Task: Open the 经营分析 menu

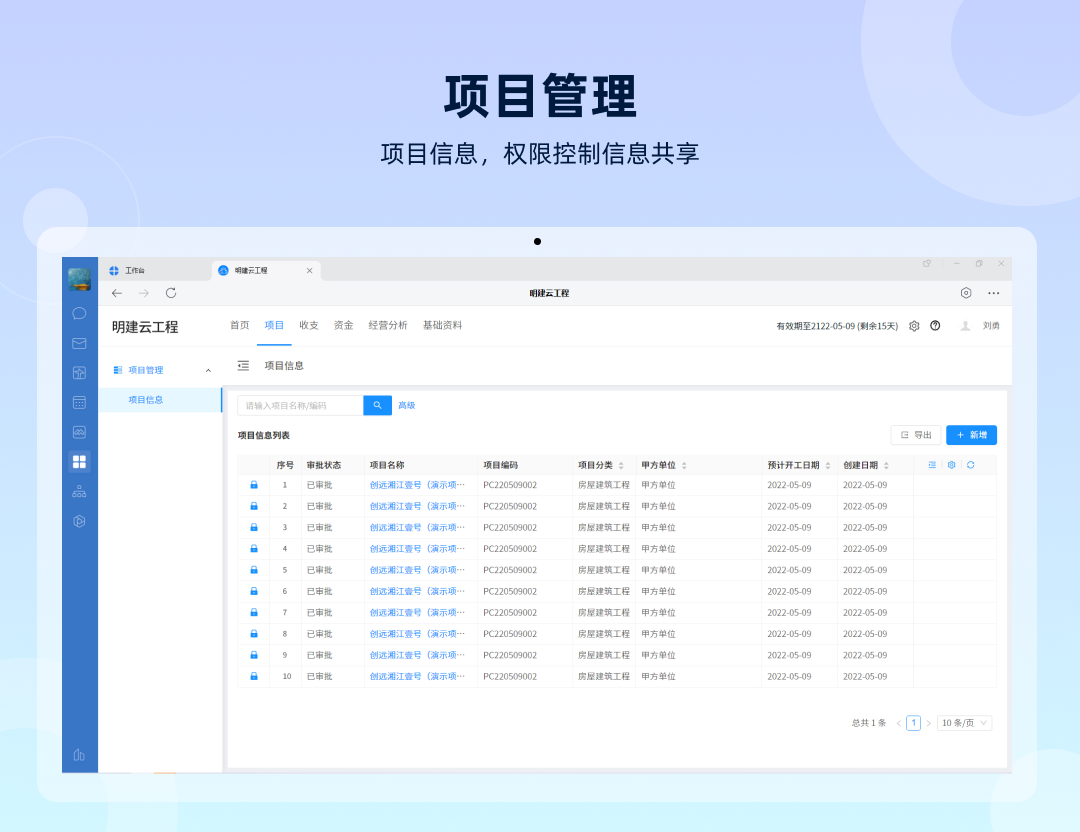Action: (388, 325)
